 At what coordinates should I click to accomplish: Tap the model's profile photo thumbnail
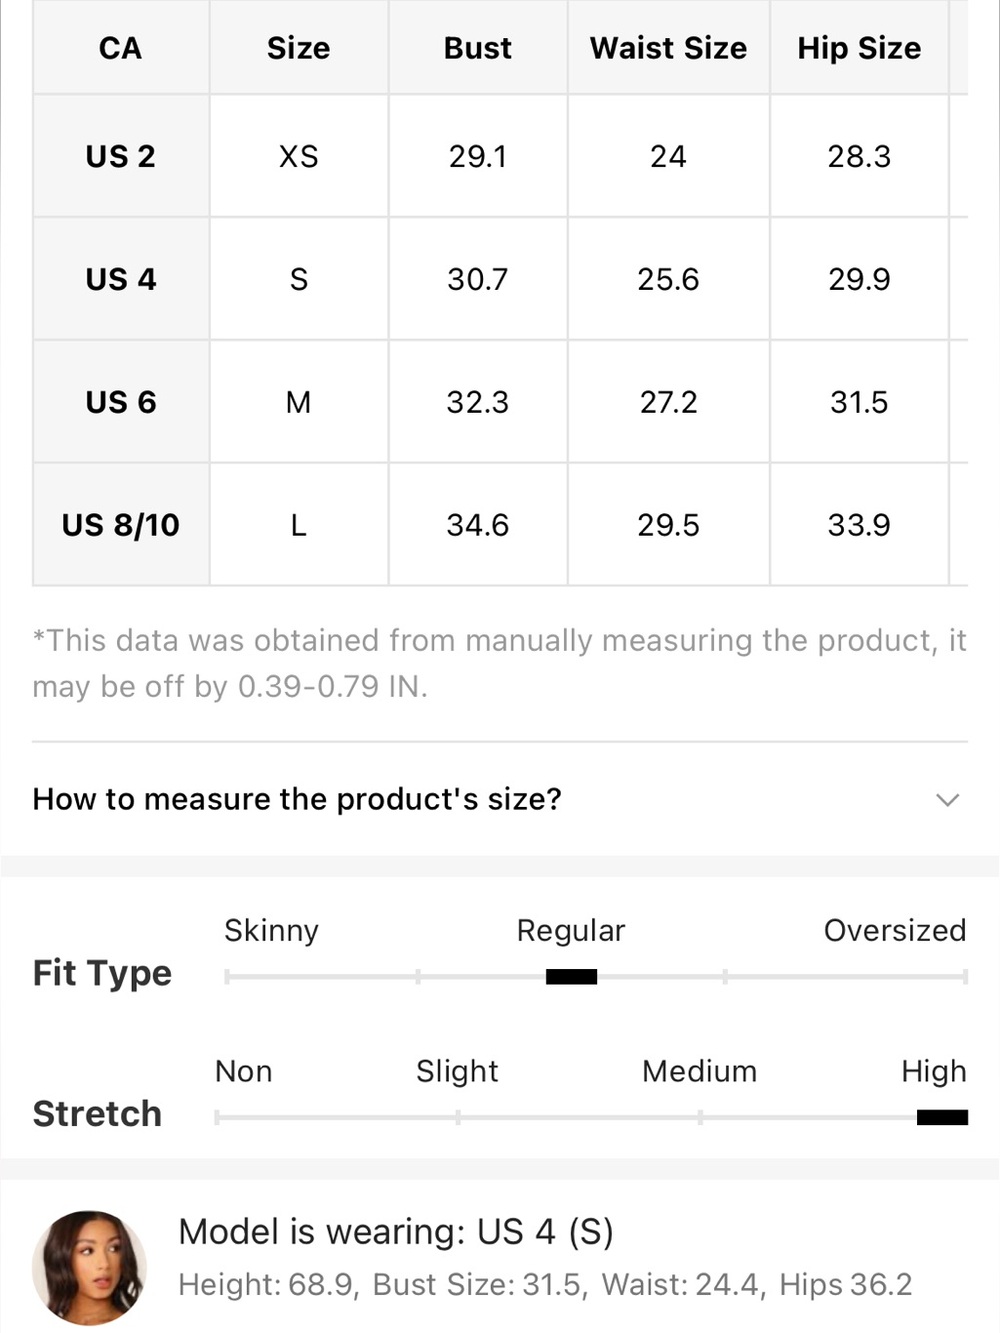point(90,1267)
